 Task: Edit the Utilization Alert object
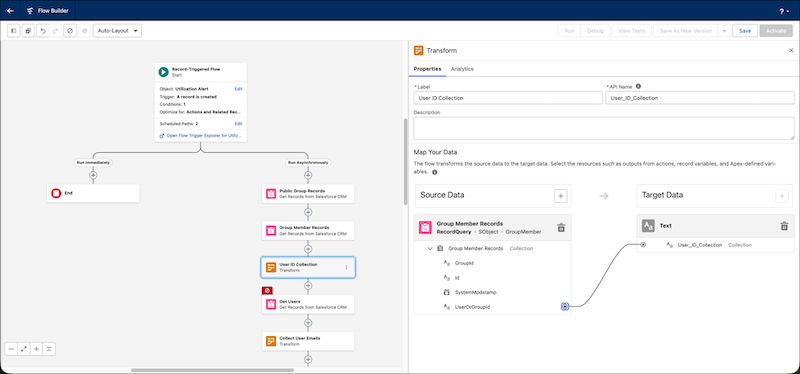[238, 89]
